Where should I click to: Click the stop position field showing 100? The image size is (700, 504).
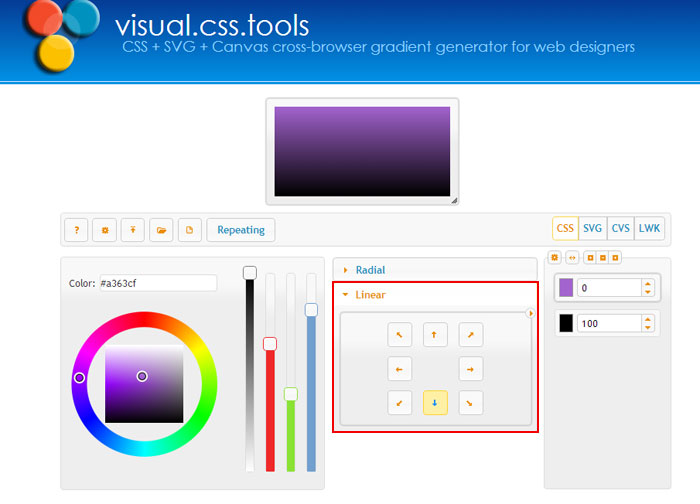point(609,323)
